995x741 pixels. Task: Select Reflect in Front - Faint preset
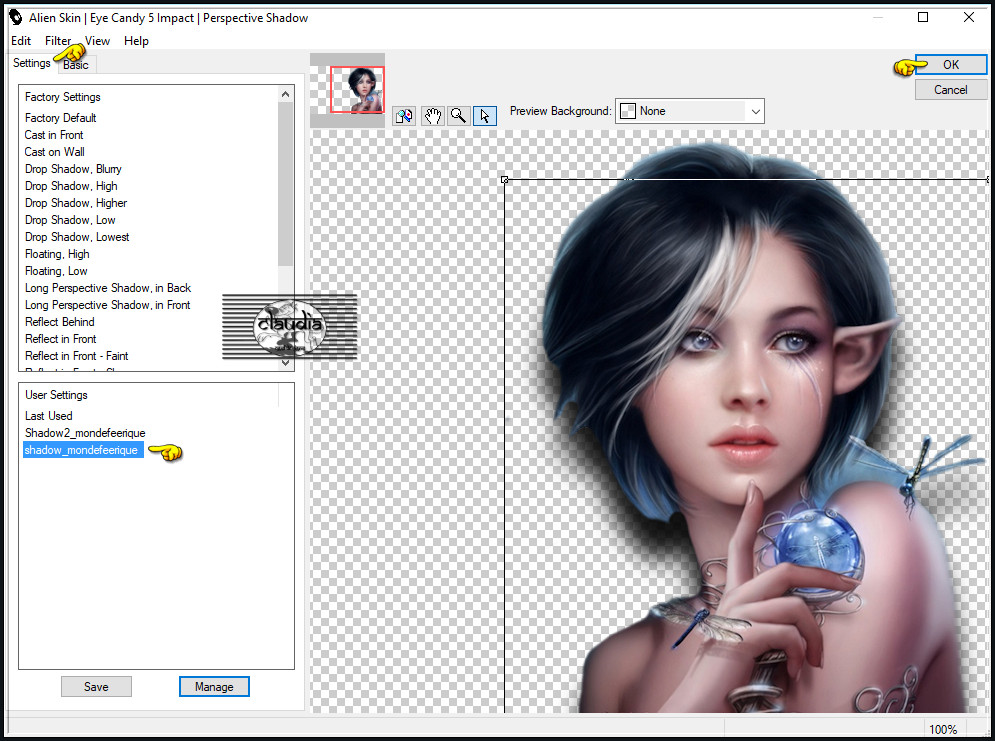click(76, 357)
